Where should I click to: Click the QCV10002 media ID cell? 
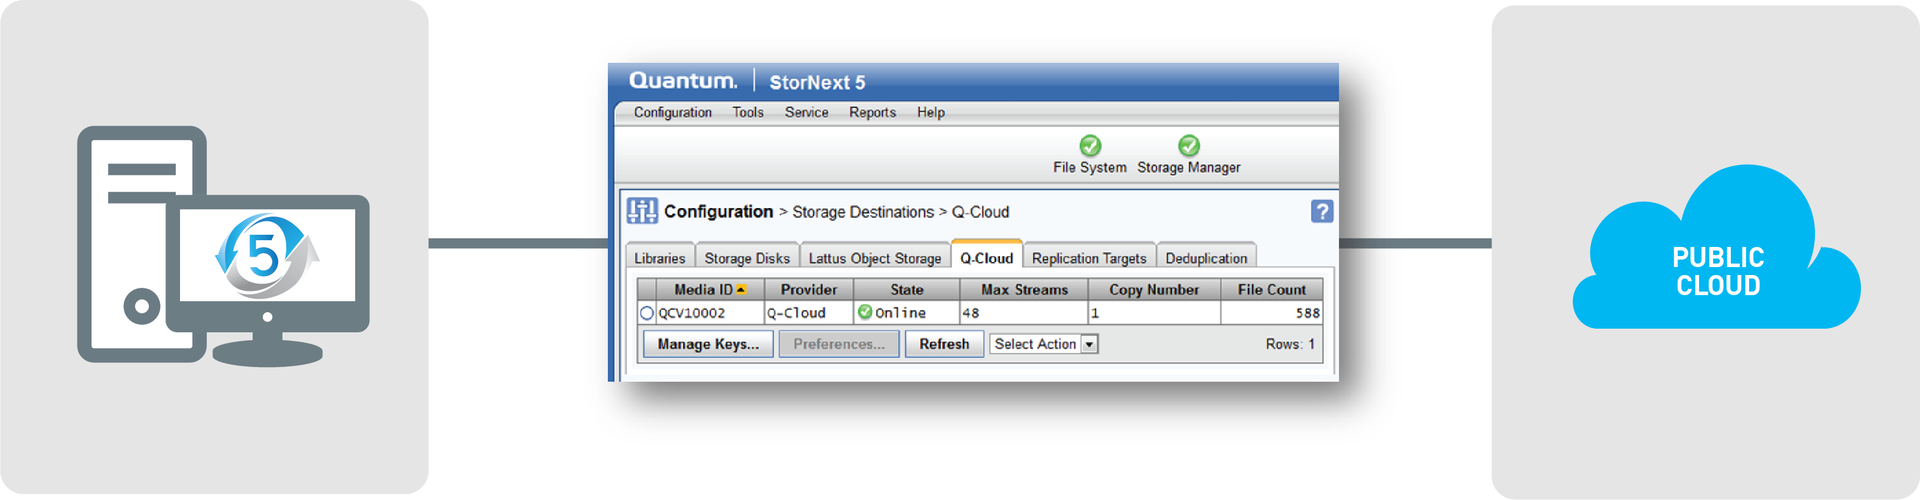(x=710, y=313)
